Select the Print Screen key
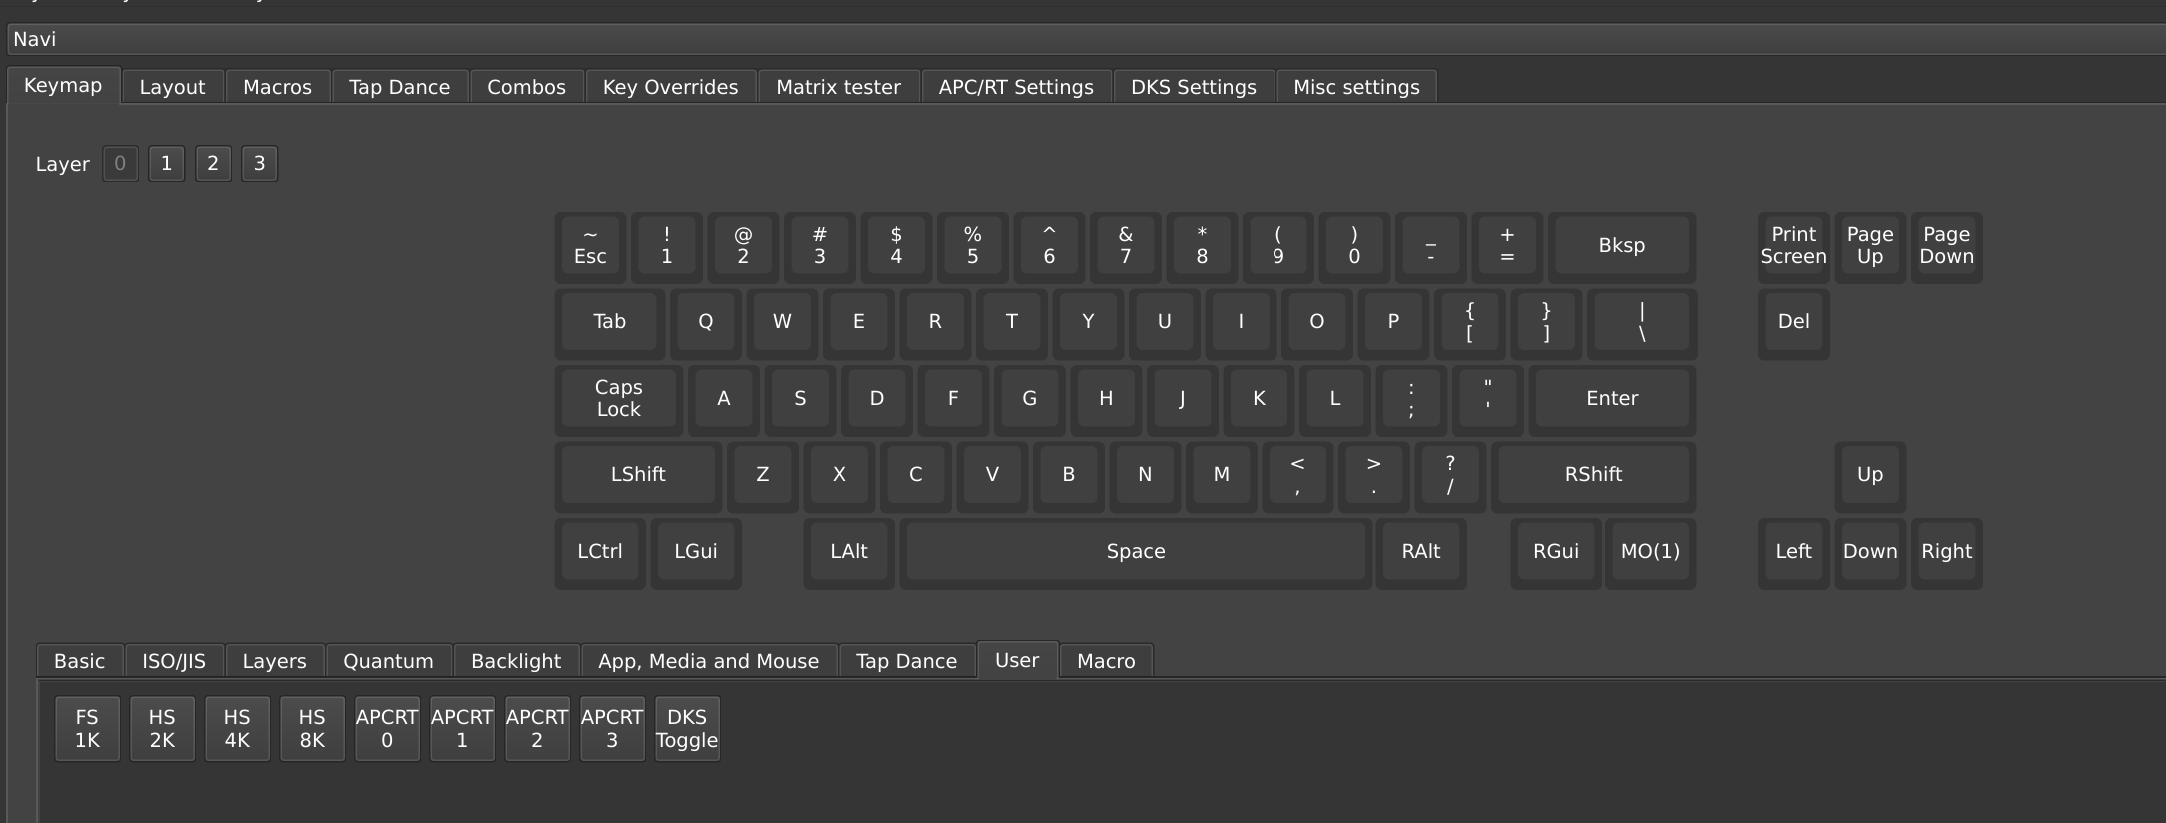This screenshot has height=823, width=2166. tap(1794, 246)
